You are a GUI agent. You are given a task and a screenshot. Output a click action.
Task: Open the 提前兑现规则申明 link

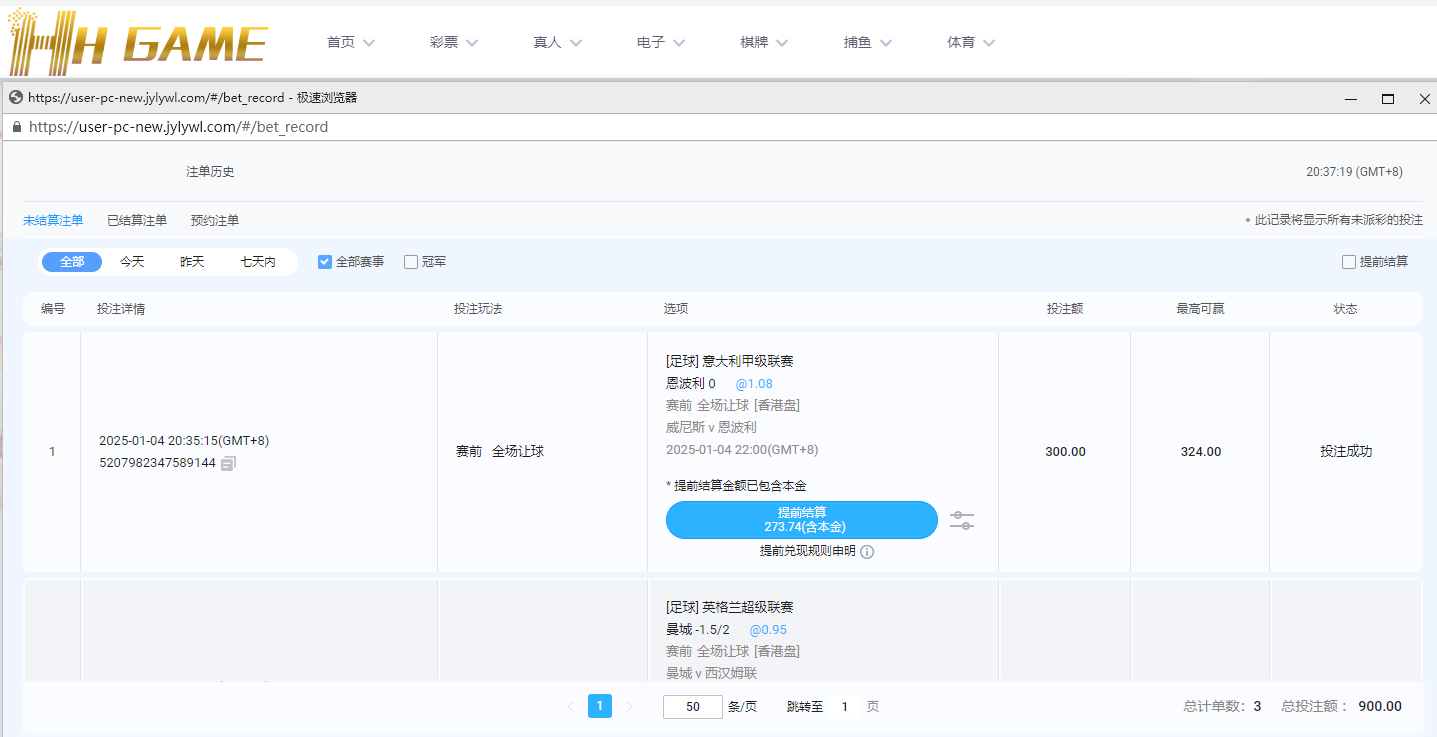(812, 551)
